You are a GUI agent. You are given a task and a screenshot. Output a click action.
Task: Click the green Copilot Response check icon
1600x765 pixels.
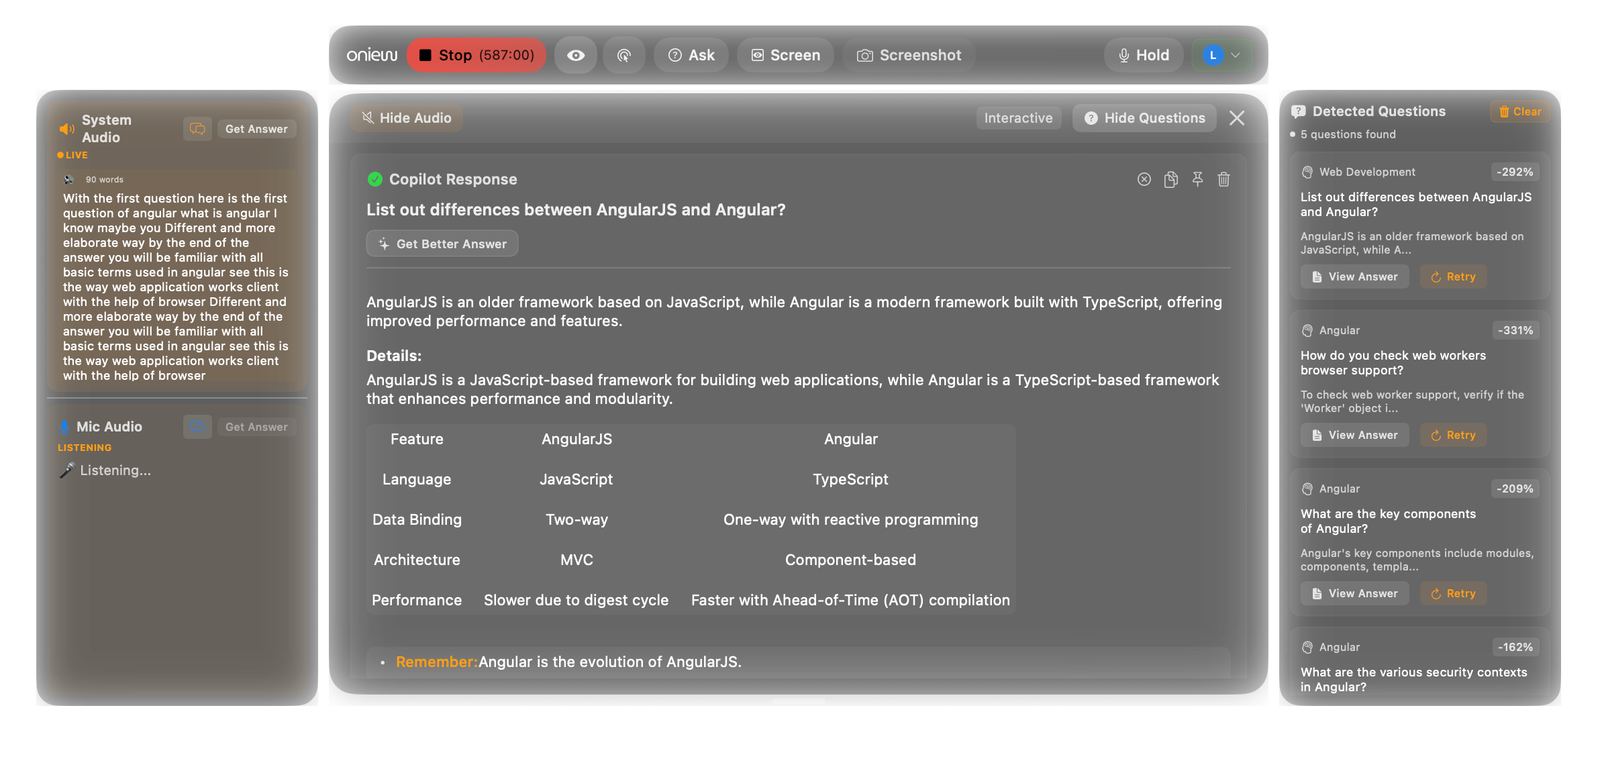coord(375,179)
